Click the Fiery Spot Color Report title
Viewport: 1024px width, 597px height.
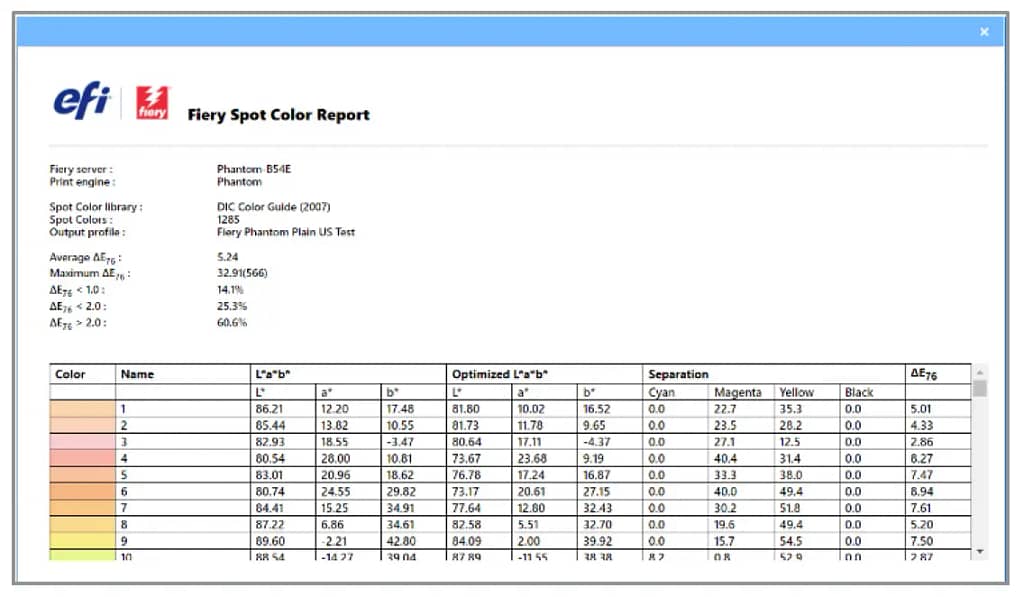click(x=279, y=115)
